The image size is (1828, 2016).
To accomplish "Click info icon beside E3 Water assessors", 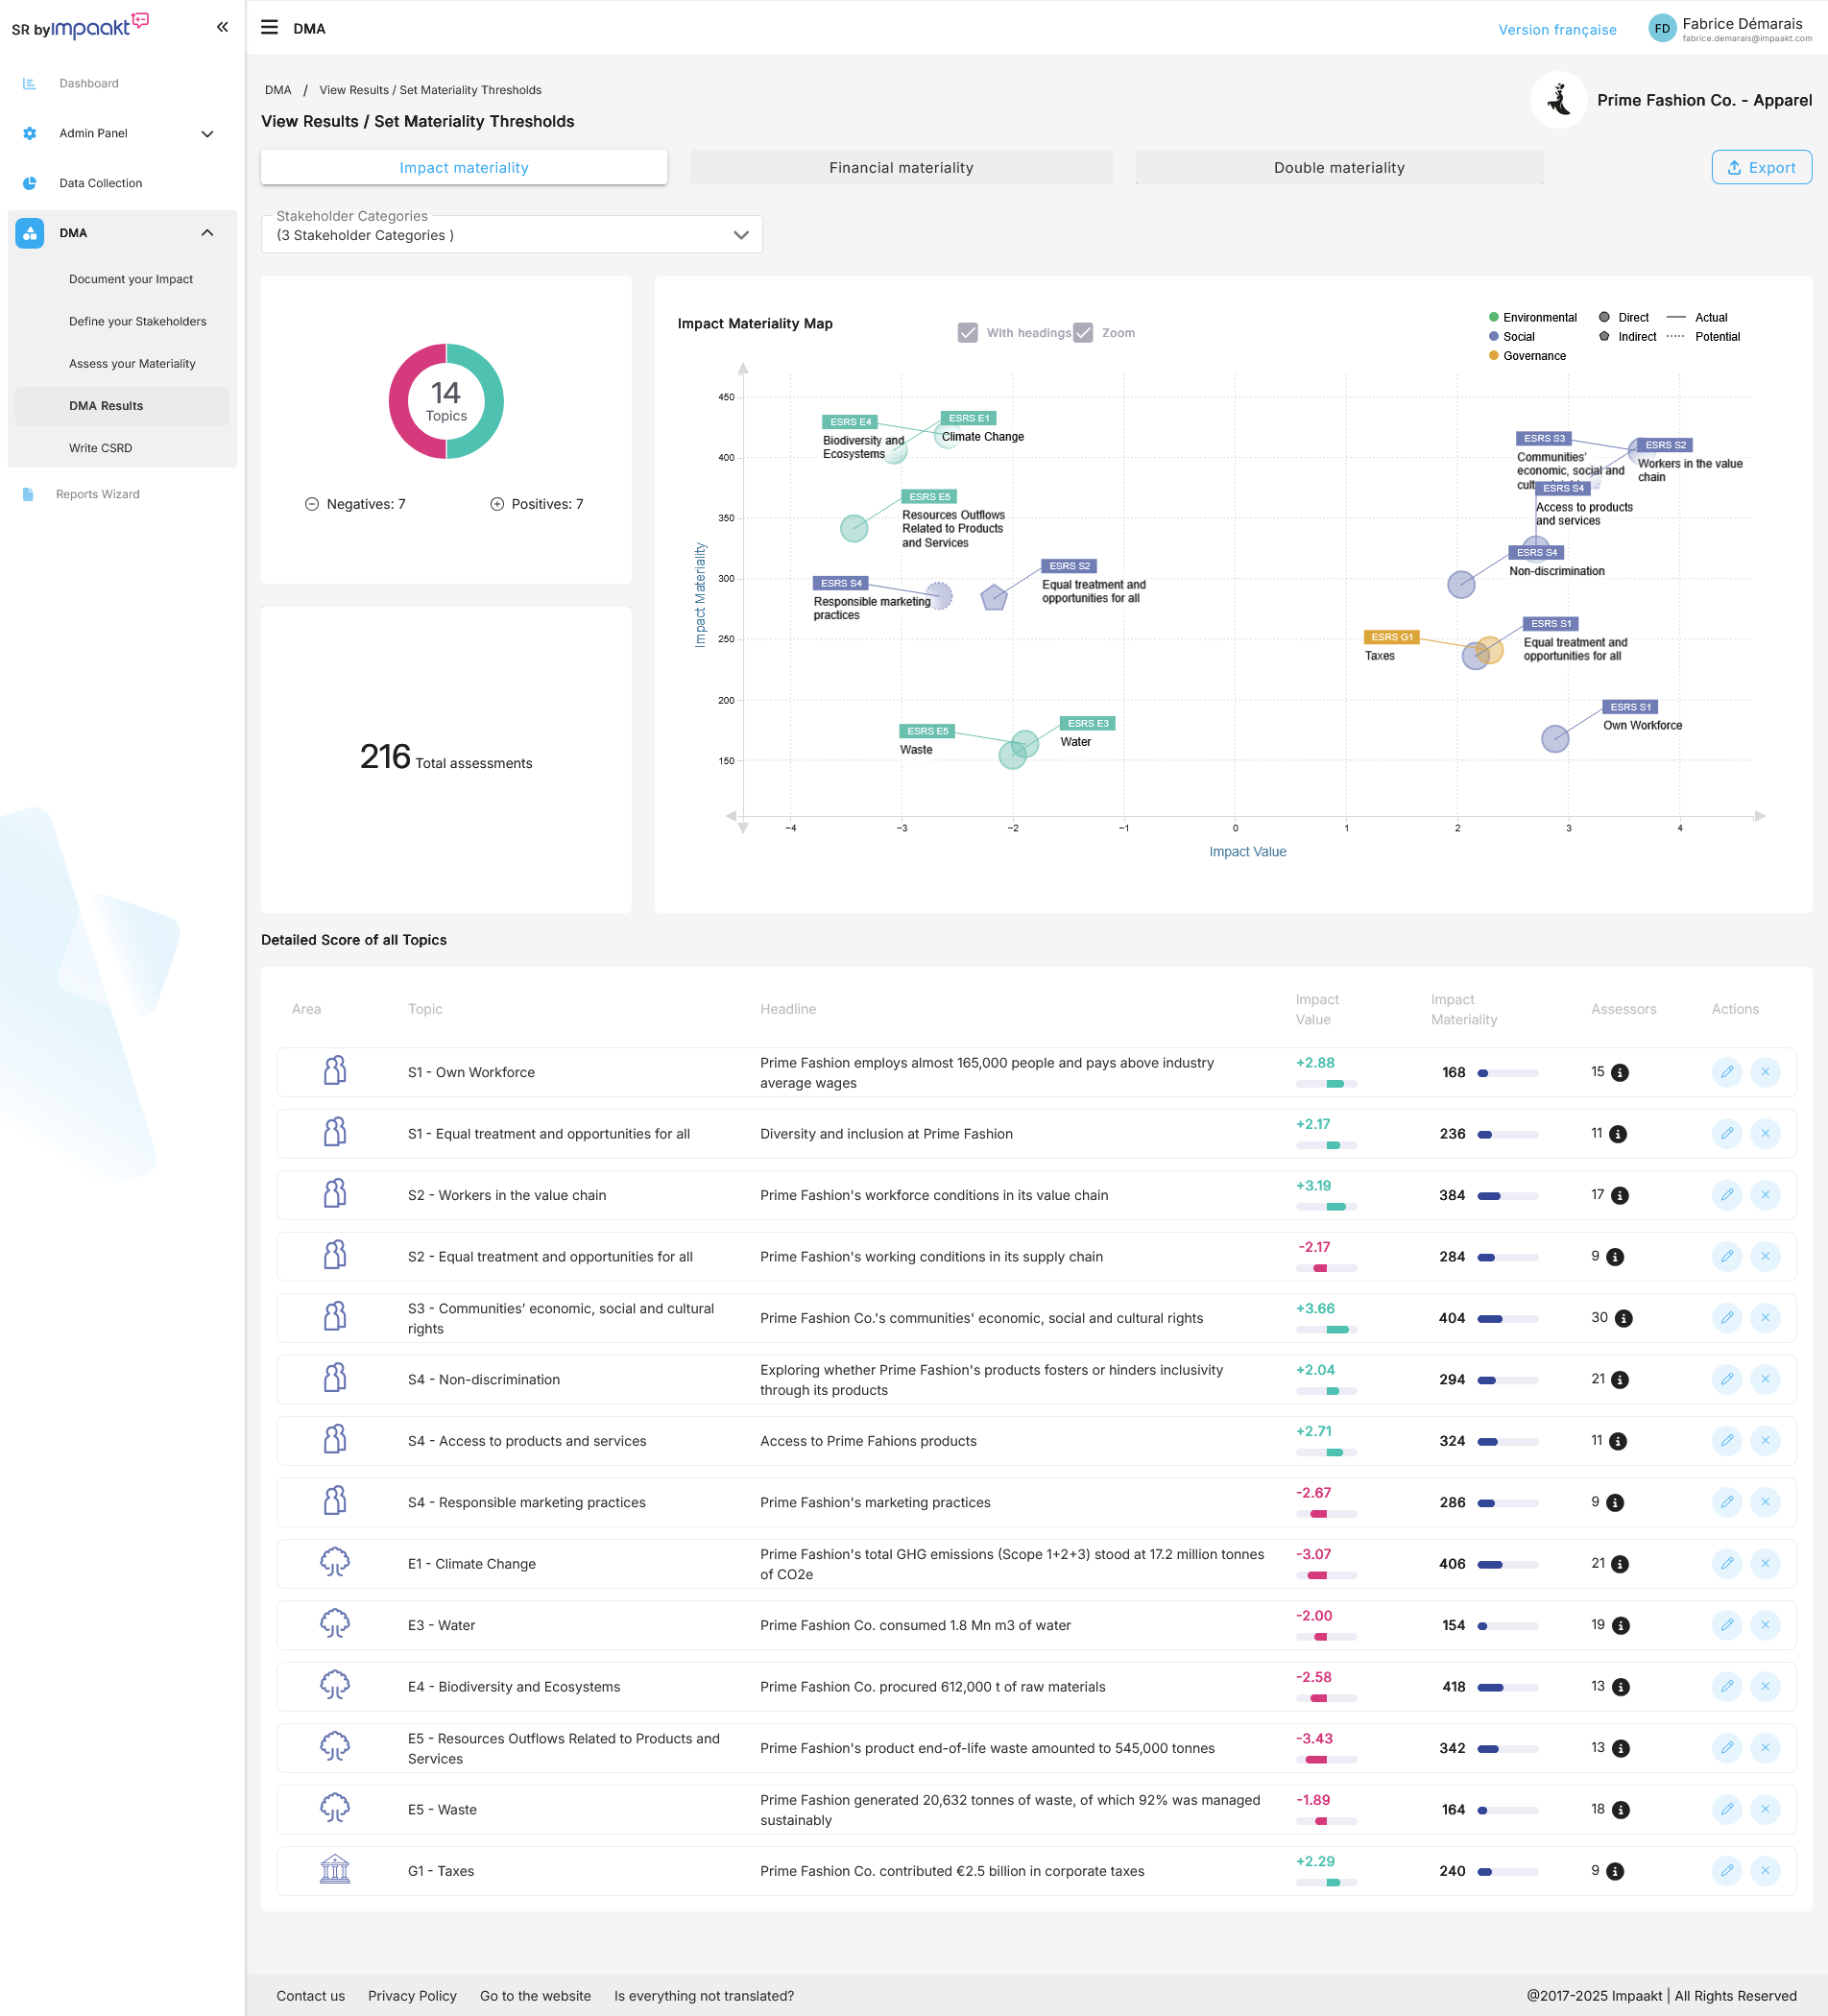I will pyautogui.click(x=1620, y=1625).
